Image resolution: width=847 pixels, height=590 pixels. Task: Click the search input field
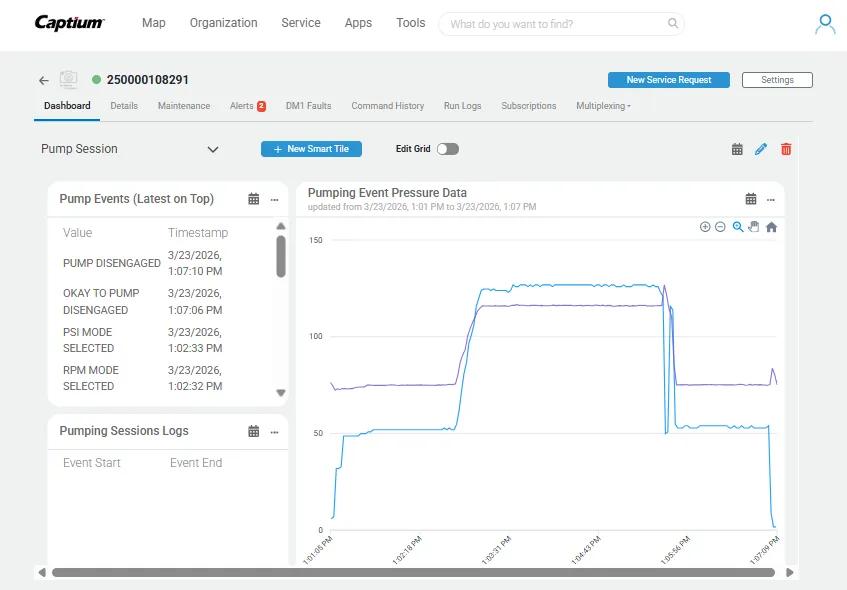pyautogui.click(x=555, y=24)
